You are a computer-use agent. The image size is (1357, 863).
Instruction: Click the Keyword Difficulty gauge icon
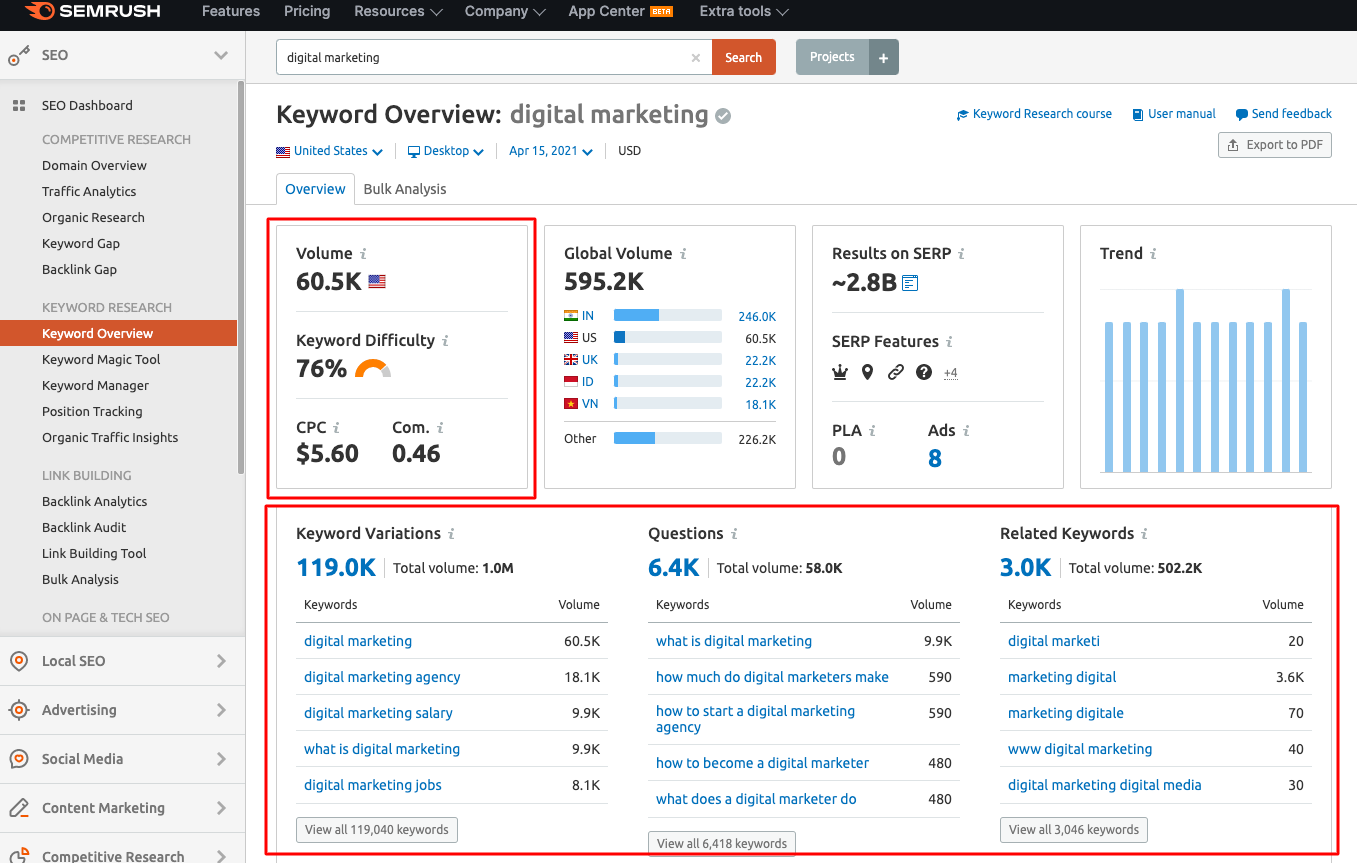click(373, 369)
